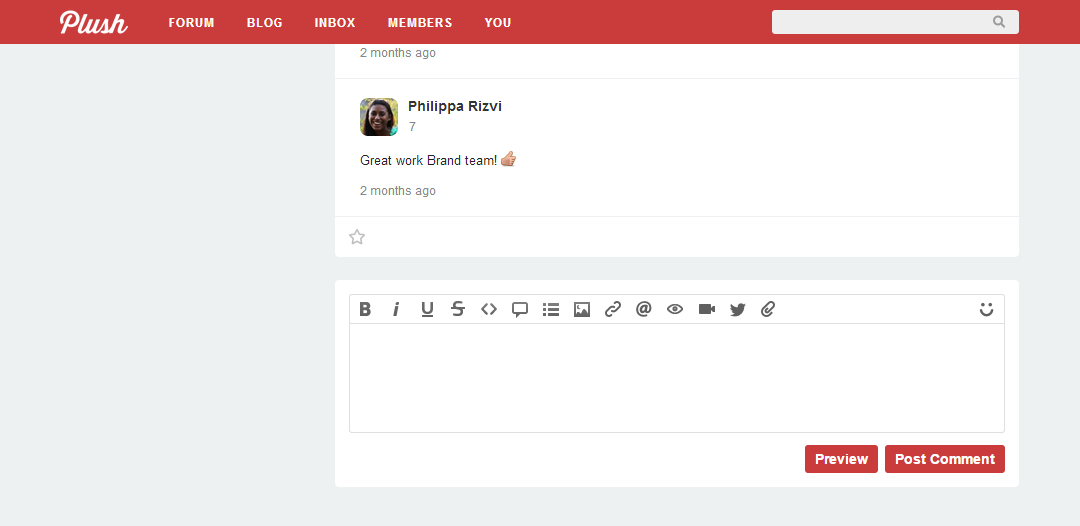1080x526 pixels.
Task: Attach a file with the paperclip icon
Action: click(769, 309)
